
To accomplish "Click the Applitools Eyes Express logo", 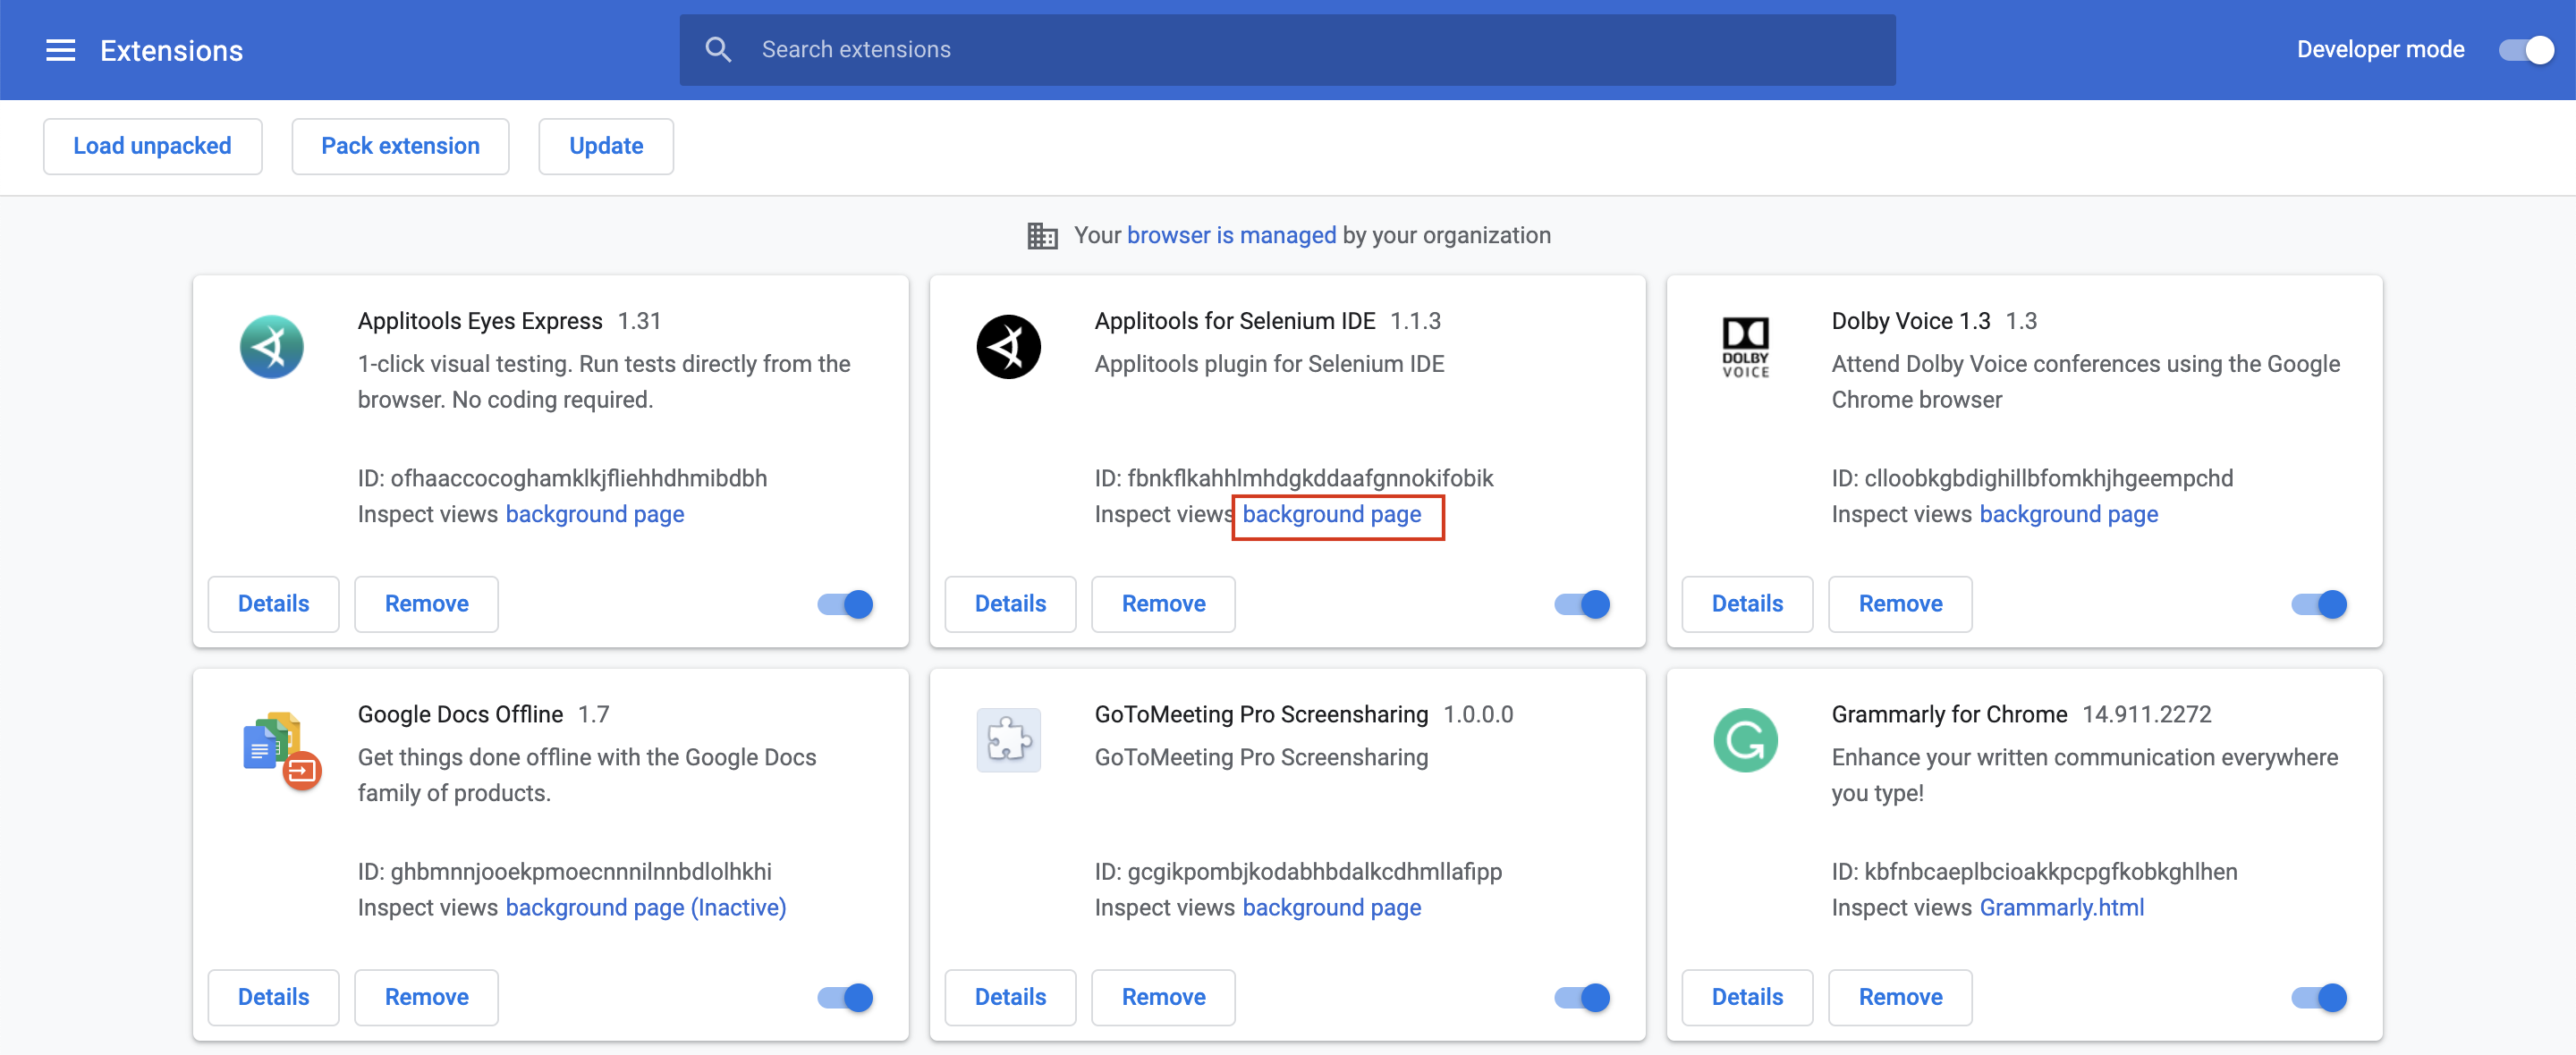I will click(x=272, y=347).
